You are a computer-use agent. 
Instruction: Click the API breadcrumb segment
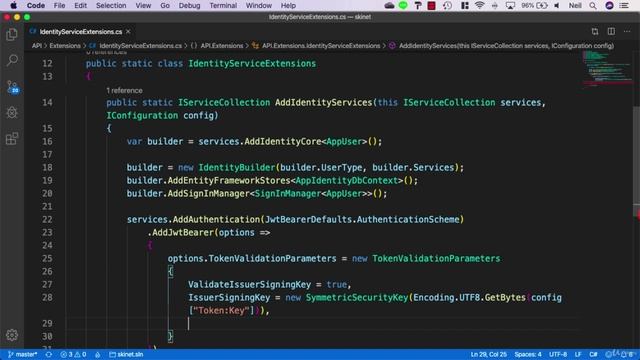click(x=37, y=46)
